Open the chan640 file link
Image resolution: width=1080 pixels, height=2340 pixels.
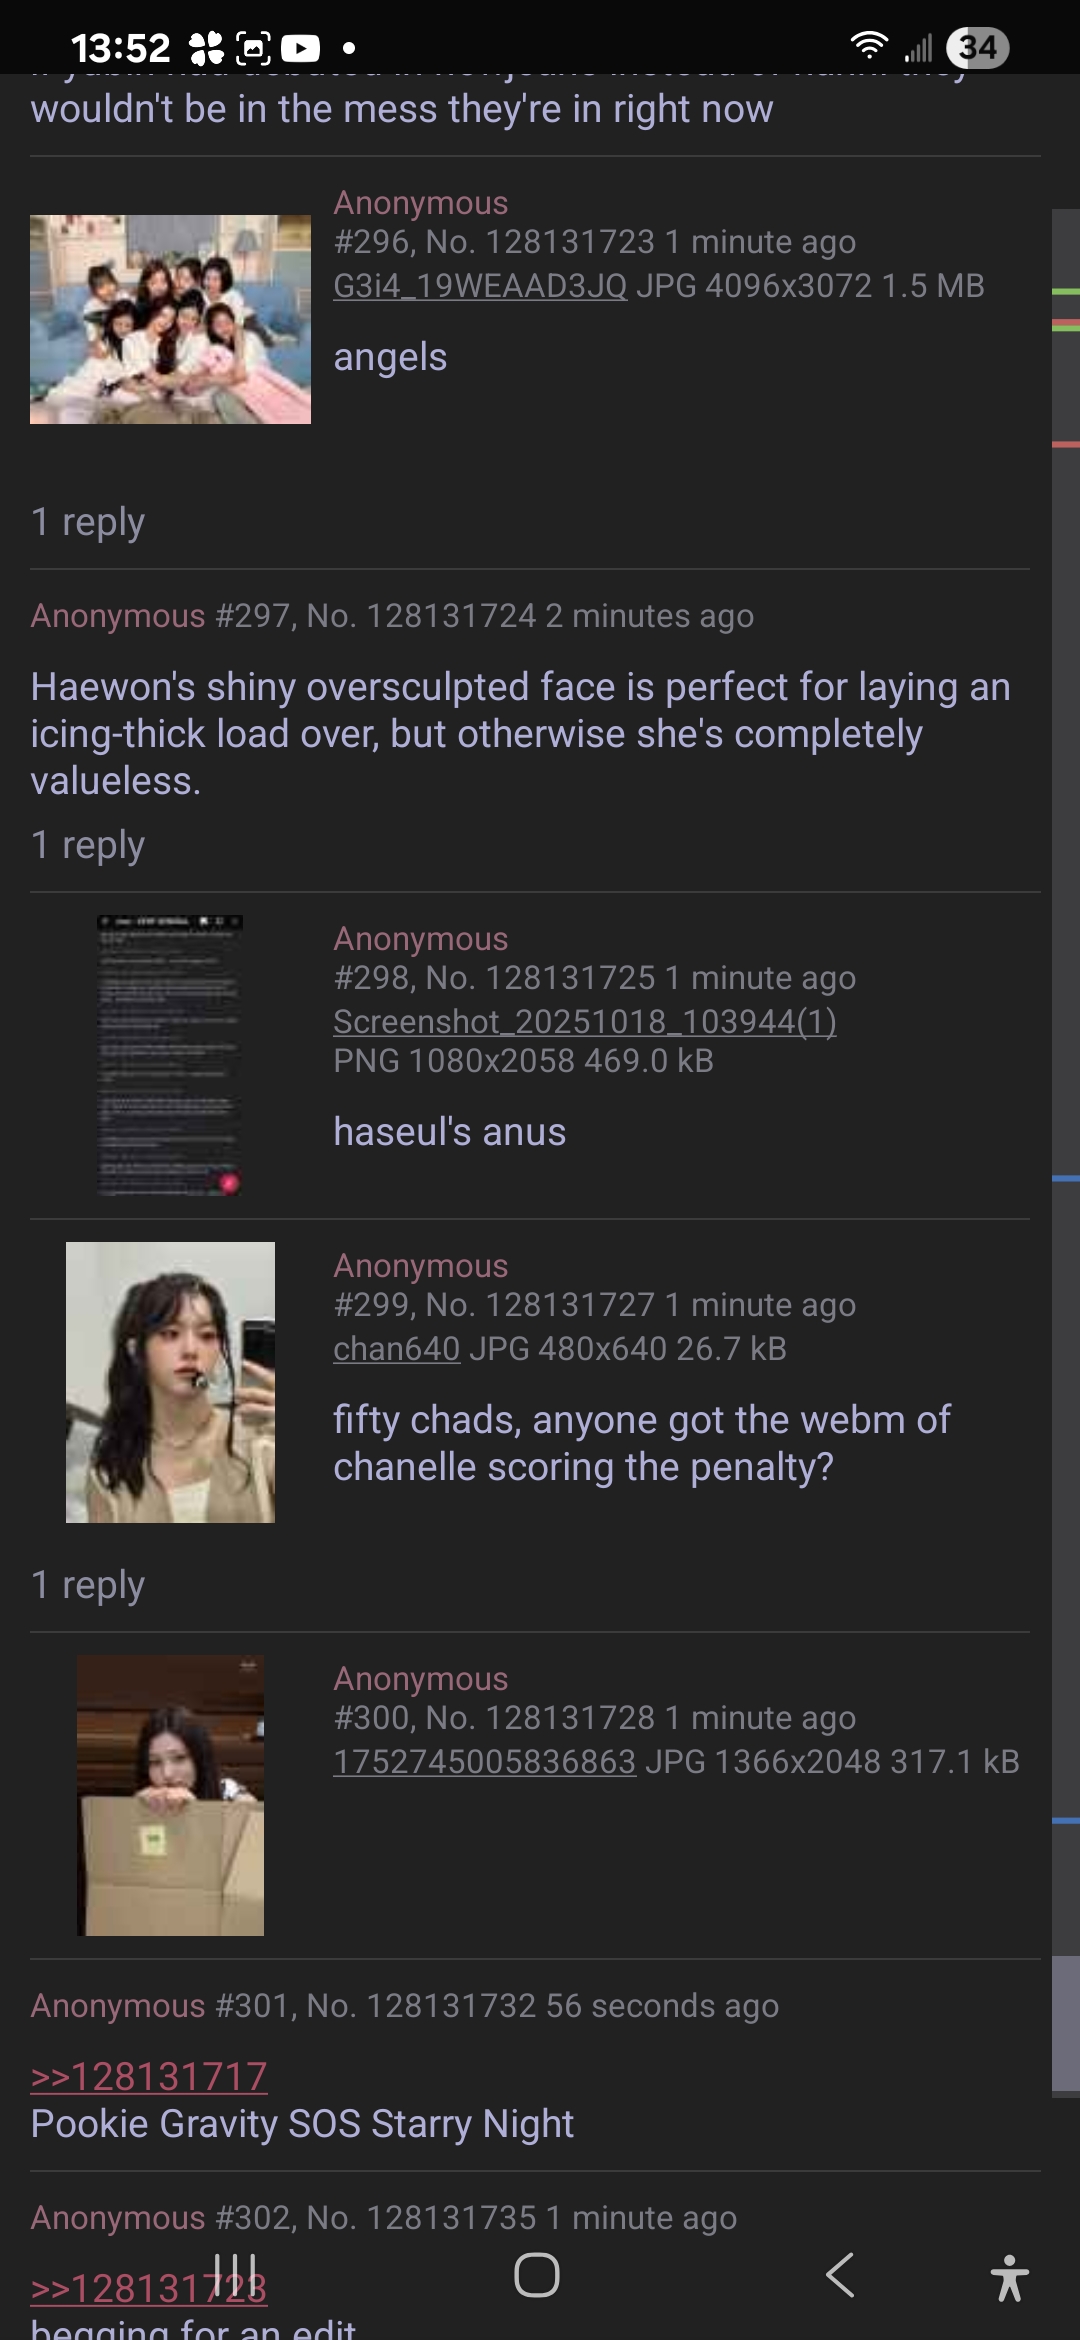(396, 1349)
